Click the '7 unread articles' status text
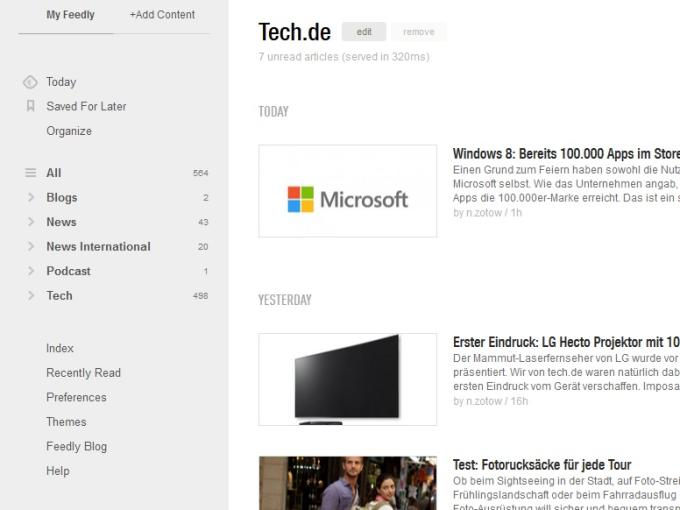The width and height of the screenshot is (680, 510). point(344,57)
